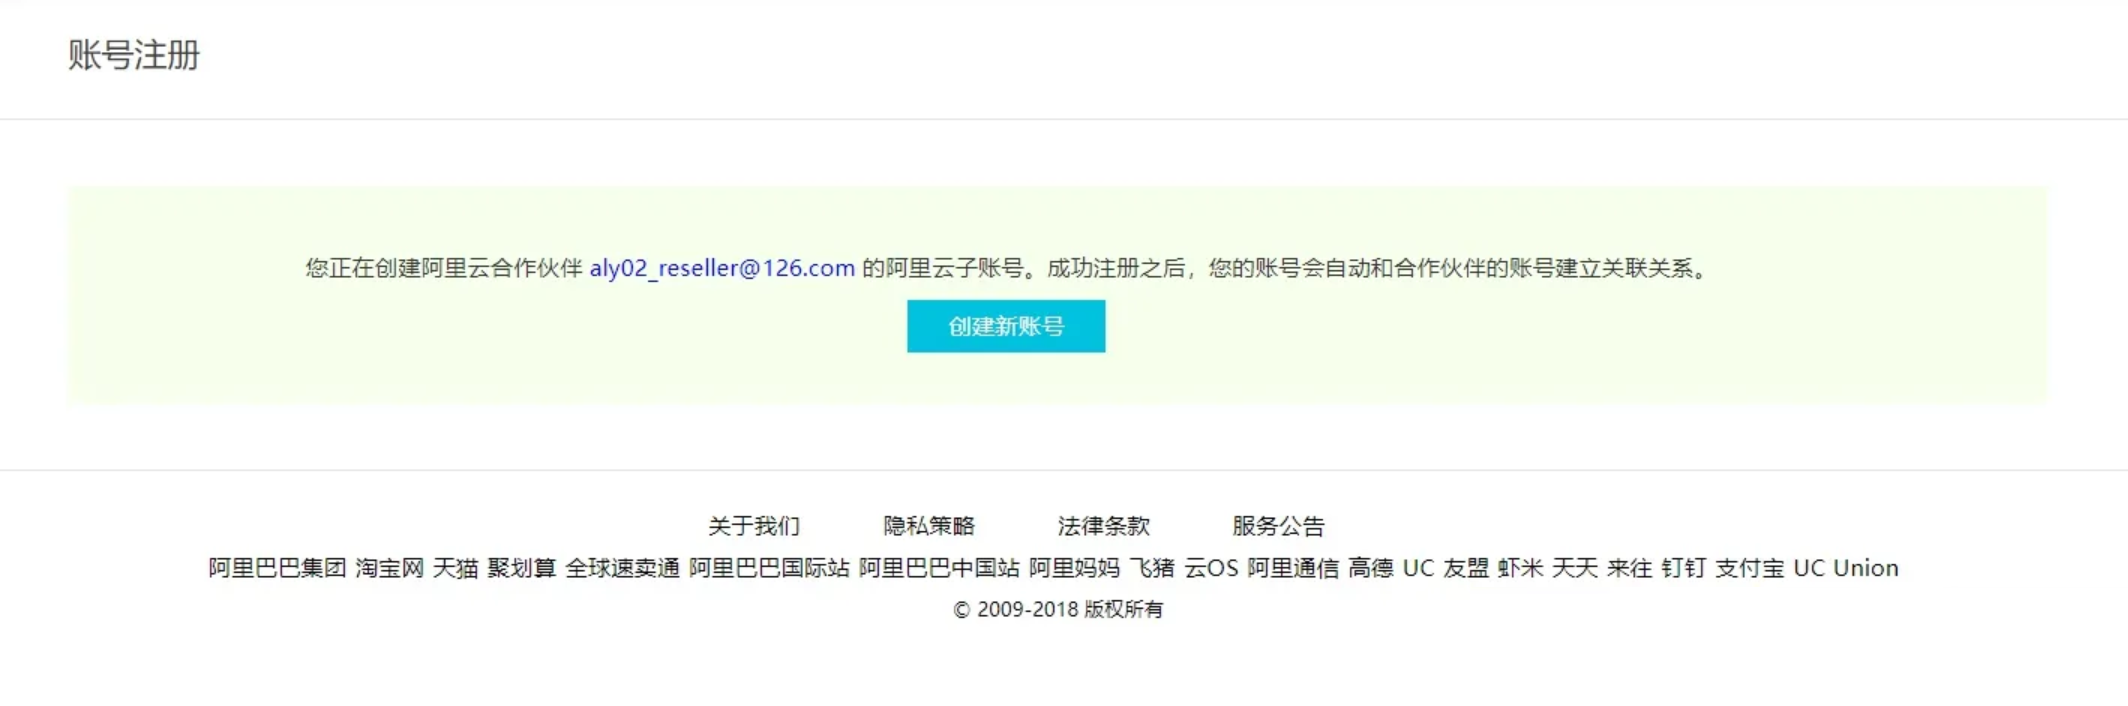Open the 阿里巴巴中国站 link

(x=939, y=568)
